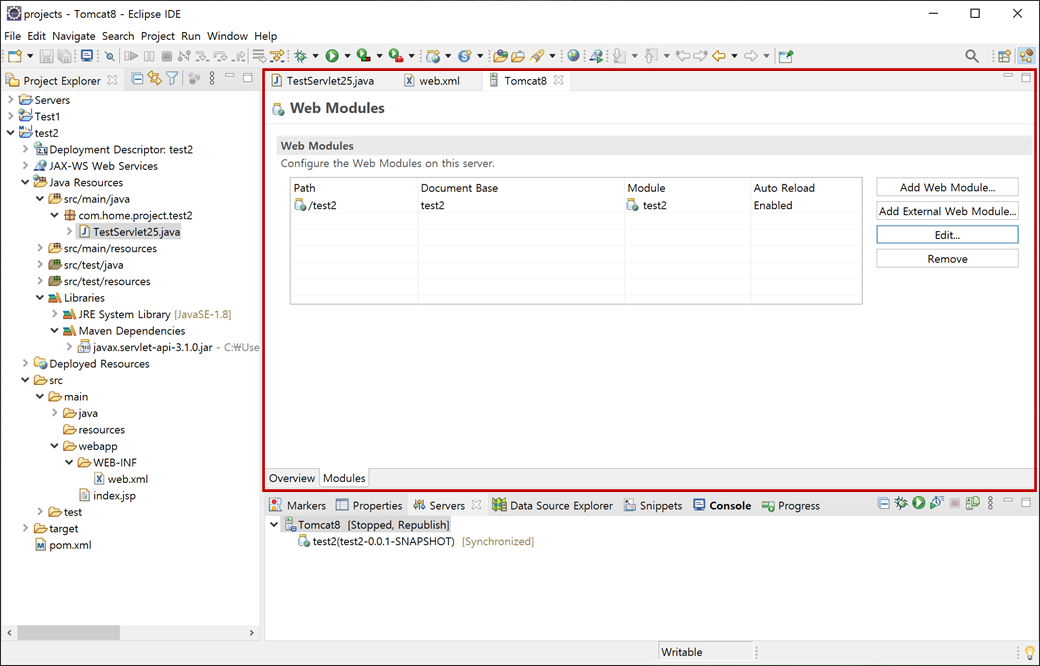Open the Navigate menu
The image size is (1040, 666).
coord(74,36)
